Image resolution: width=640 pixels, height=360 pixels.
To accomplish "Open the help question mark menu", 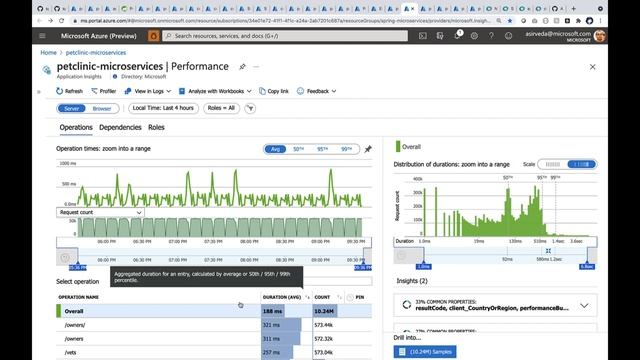I will tap(491, 36).
